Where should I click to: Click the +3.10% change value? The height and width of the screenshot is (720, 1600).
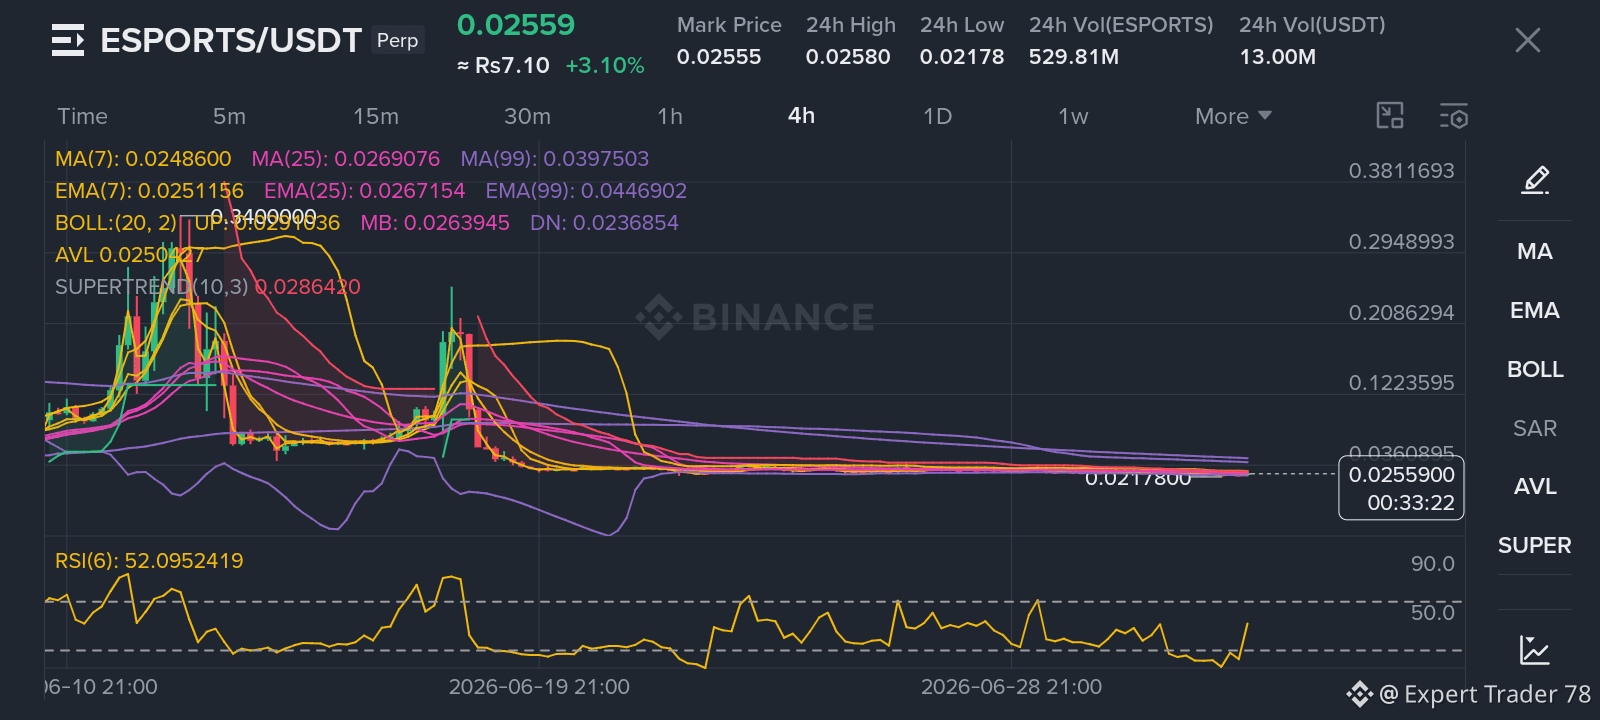click(x=604, y=66)
